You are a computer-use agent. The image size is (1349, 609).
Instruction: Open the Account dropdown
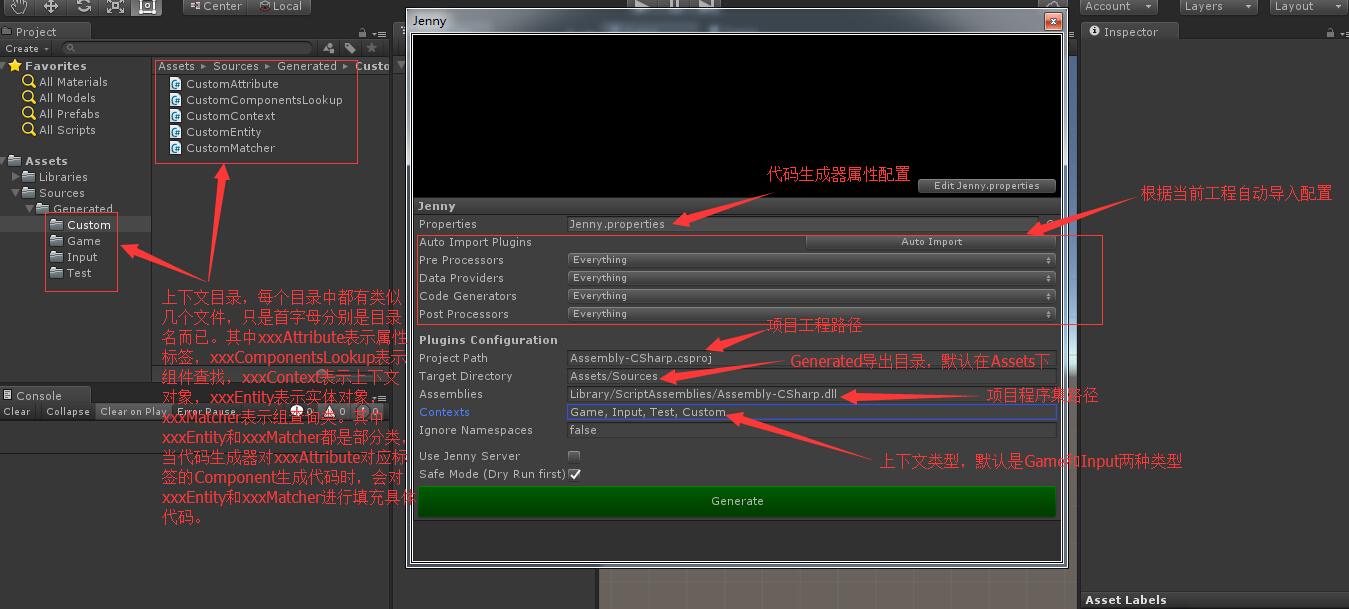(1117, 6)
